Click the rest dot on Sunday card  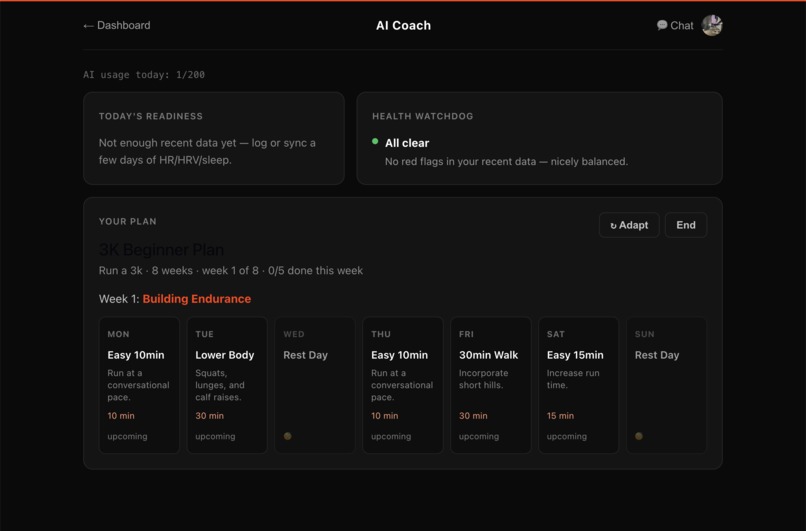pyautogui.click(x=639, y=436)
